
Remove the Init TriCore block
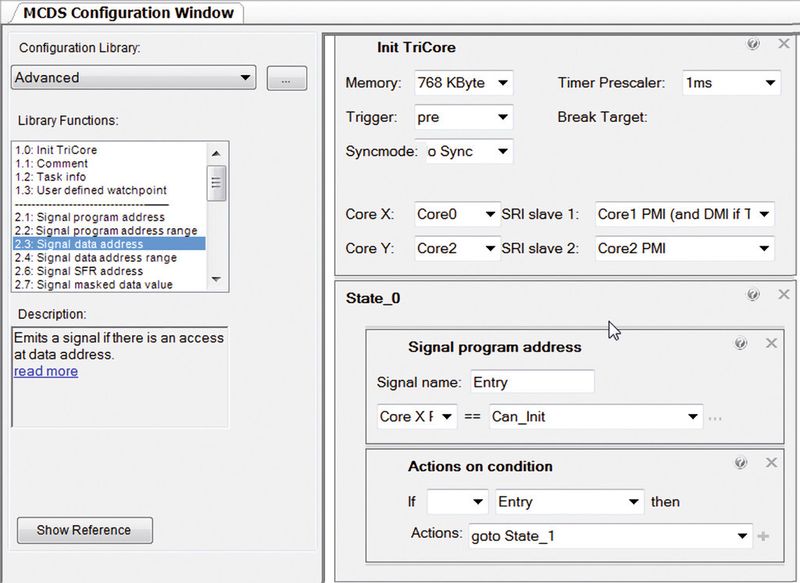(x=784, y=44)
